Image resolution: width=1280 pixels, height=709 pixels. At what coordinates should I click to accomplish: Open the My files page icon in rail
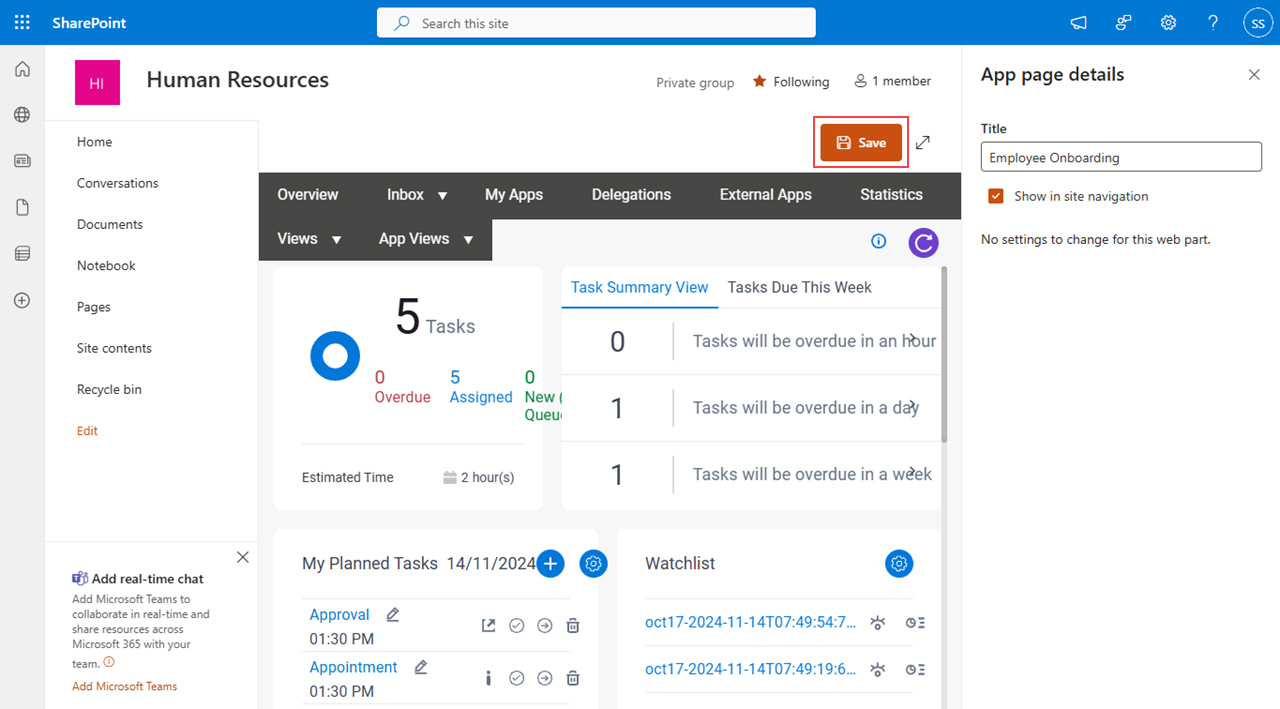tap(22, 207)
